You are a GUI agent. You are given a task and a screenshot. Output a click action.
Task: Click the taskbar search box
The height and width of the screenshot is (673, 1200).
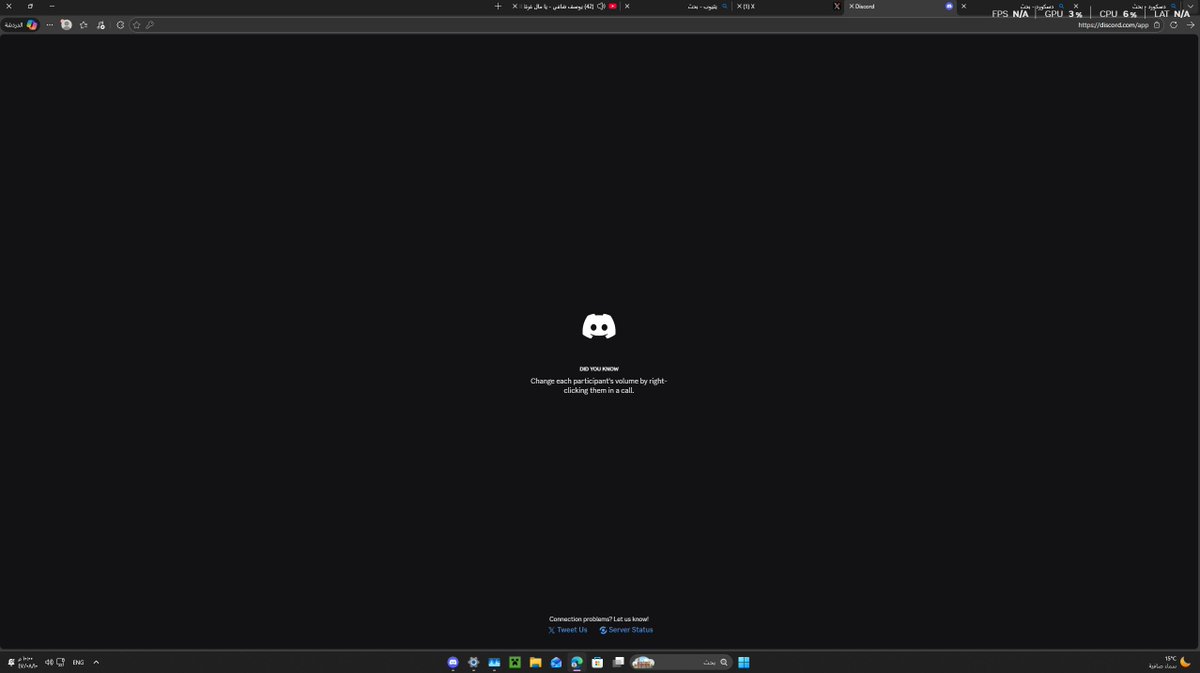click(x=679, y=662)
